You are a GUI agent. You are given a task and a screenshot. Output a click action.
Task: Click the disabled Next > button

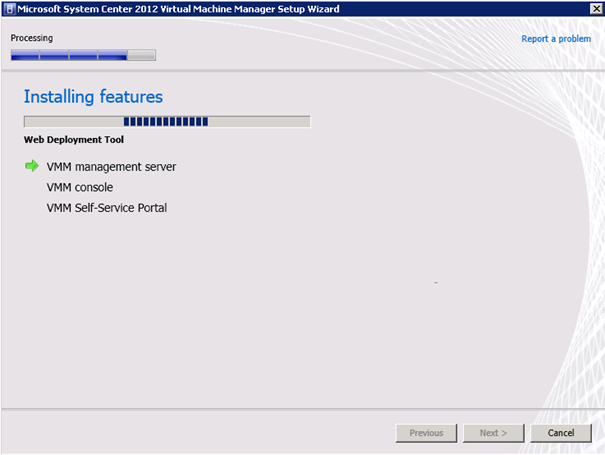(x=493, y=433)
